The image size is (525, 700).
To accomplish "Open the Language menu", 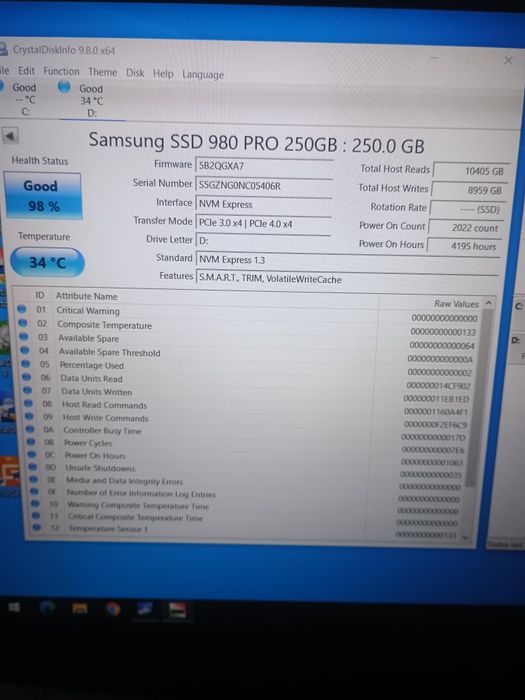I will (x=203, y=75).
